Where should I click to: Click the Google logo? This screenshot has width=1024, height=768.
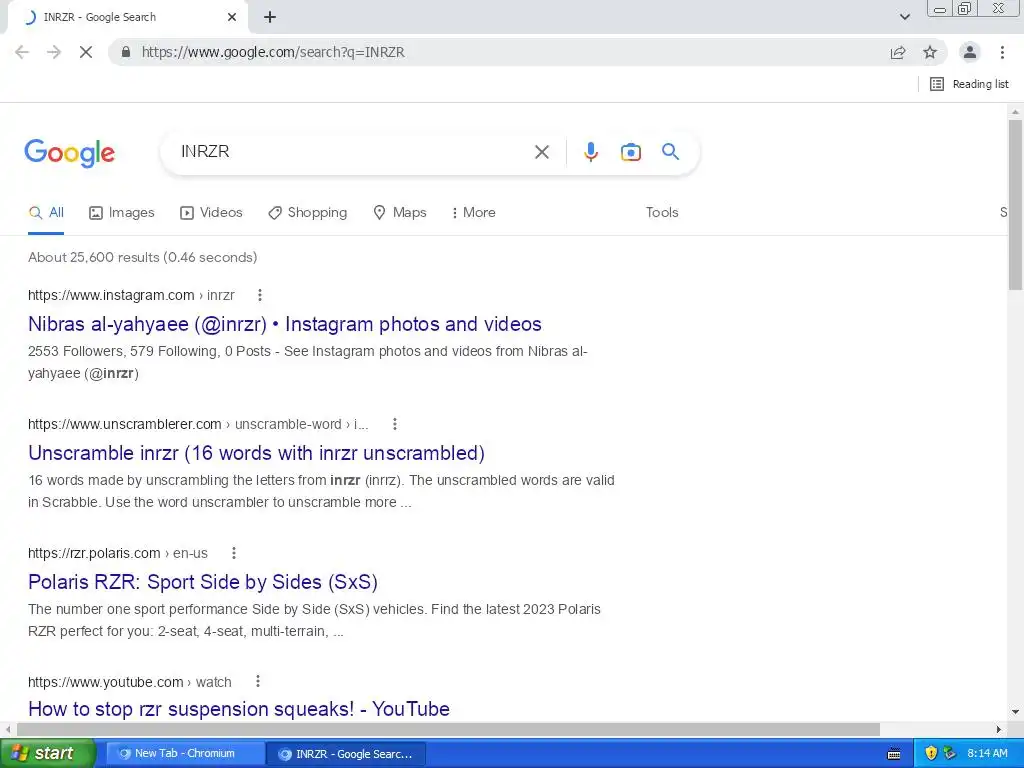tap(69, 153)
